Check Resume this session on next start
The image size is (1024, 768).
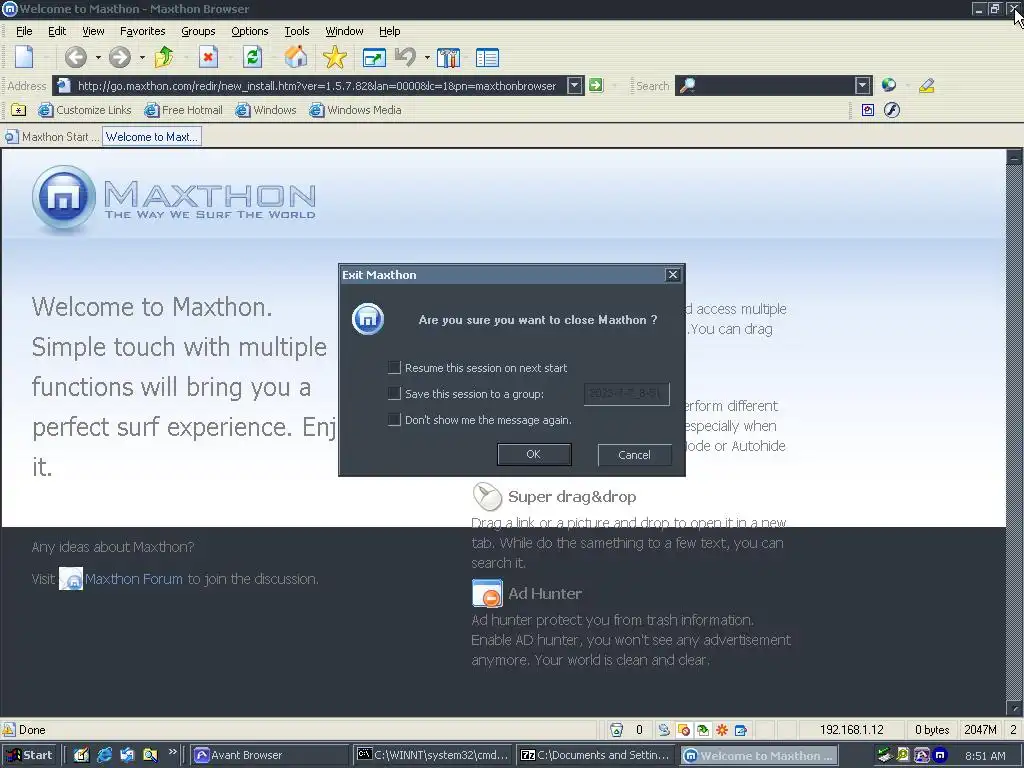click(x=394, y=368)
